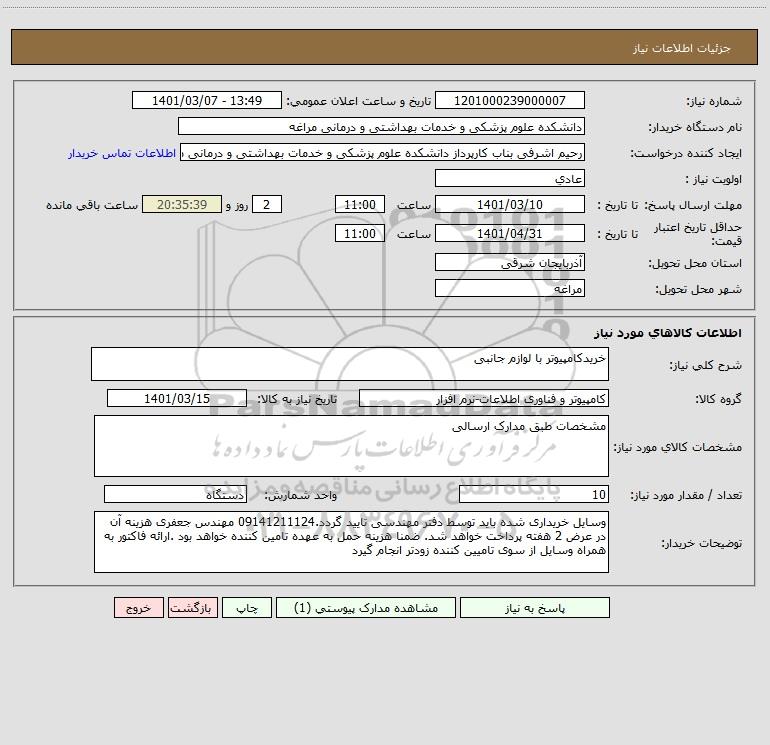
Task: Click the label اولویت نیاز
Action: [x=714, y=180]
